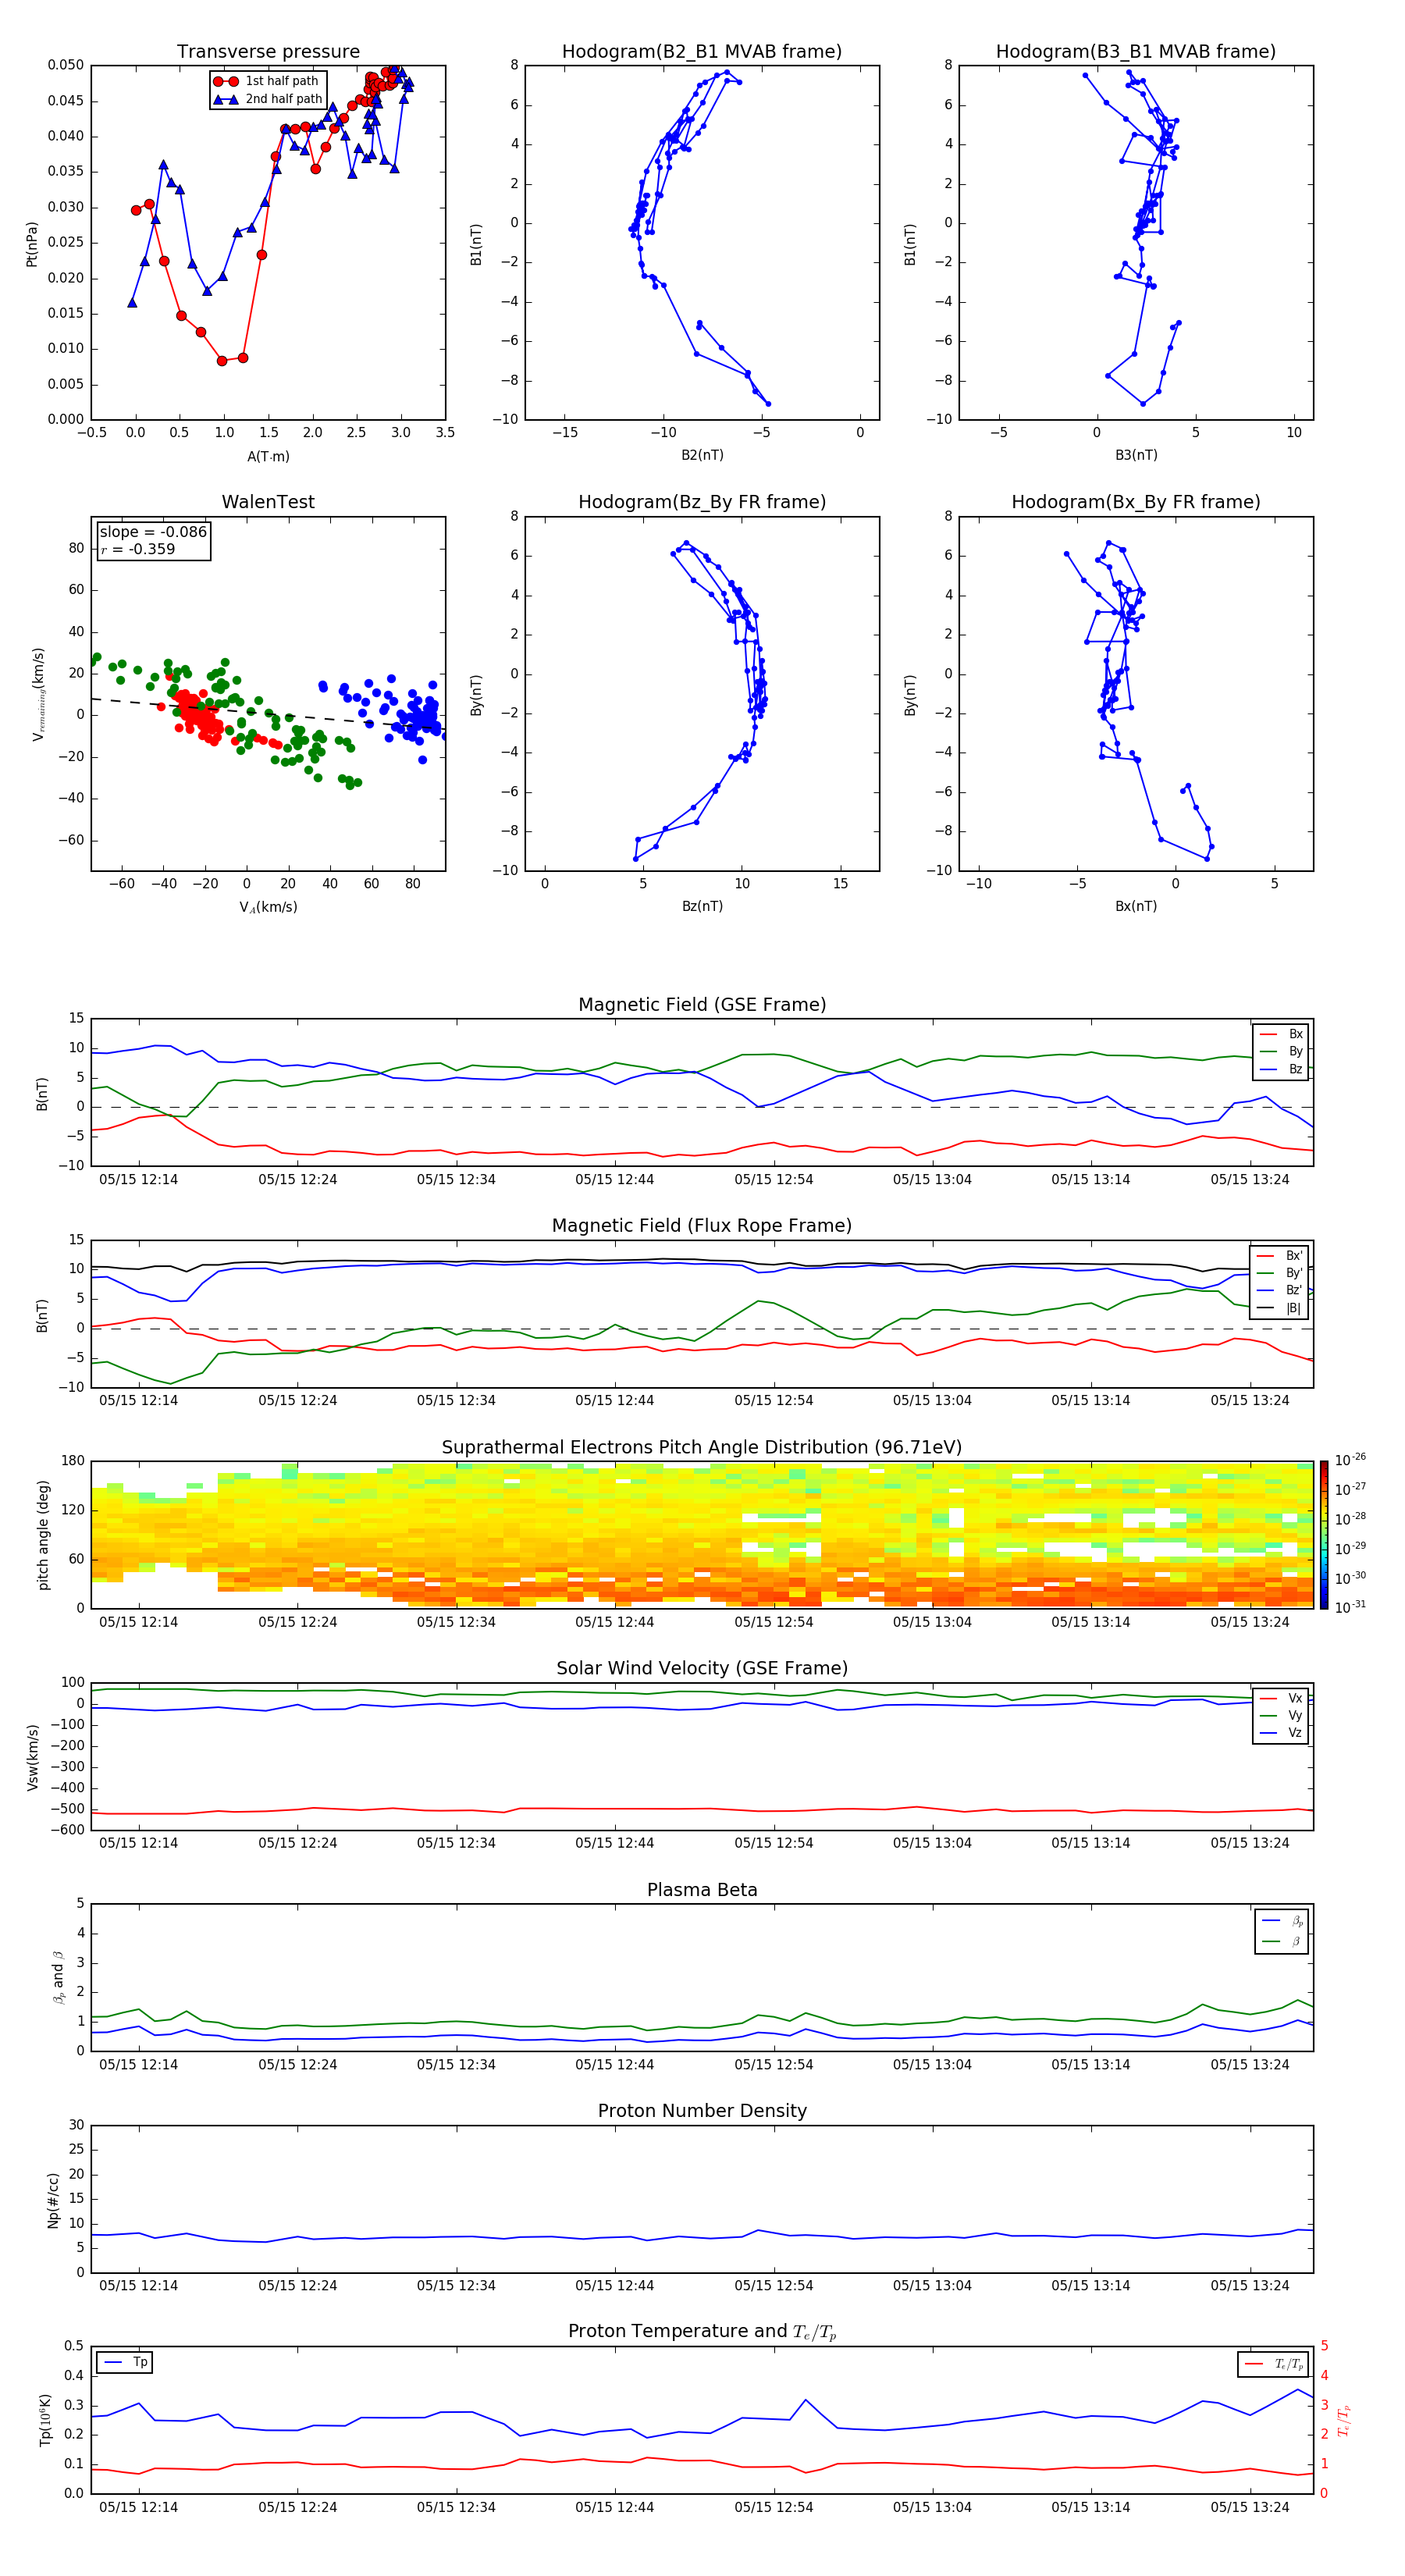Click the beta-p entry in Plasma Beta legend

pos(1283,1921)
